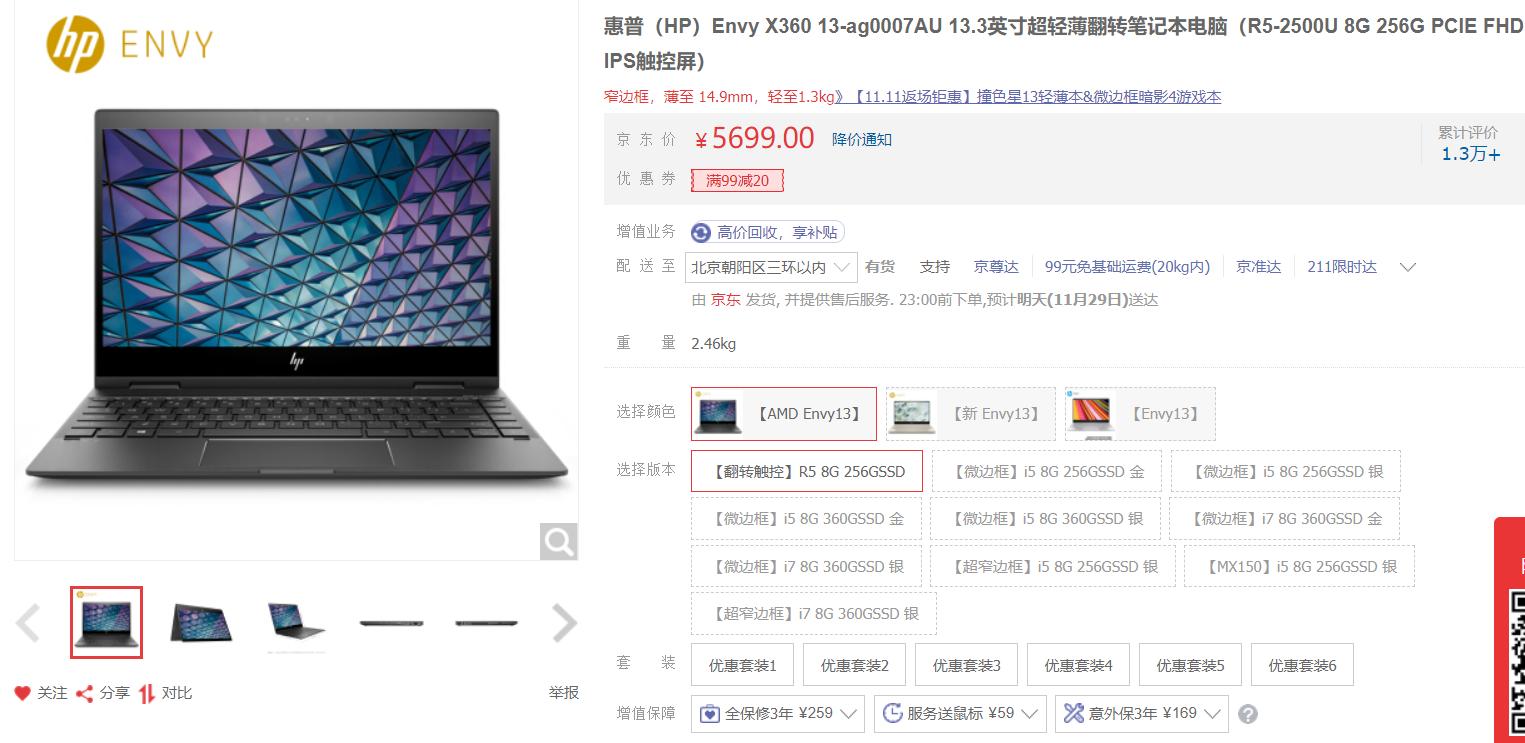Click the 高价回收 recycle service icon

click(x=701, y=233)
